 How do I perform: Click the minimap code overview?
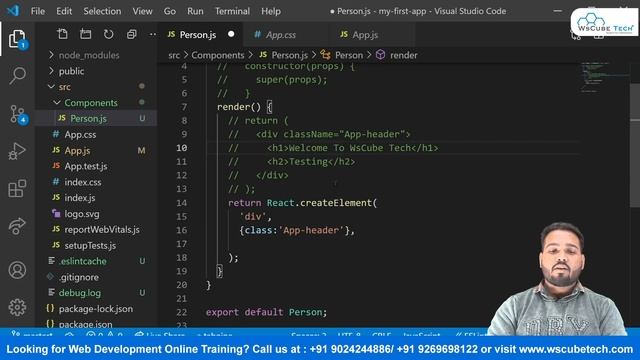pos(605,77)
